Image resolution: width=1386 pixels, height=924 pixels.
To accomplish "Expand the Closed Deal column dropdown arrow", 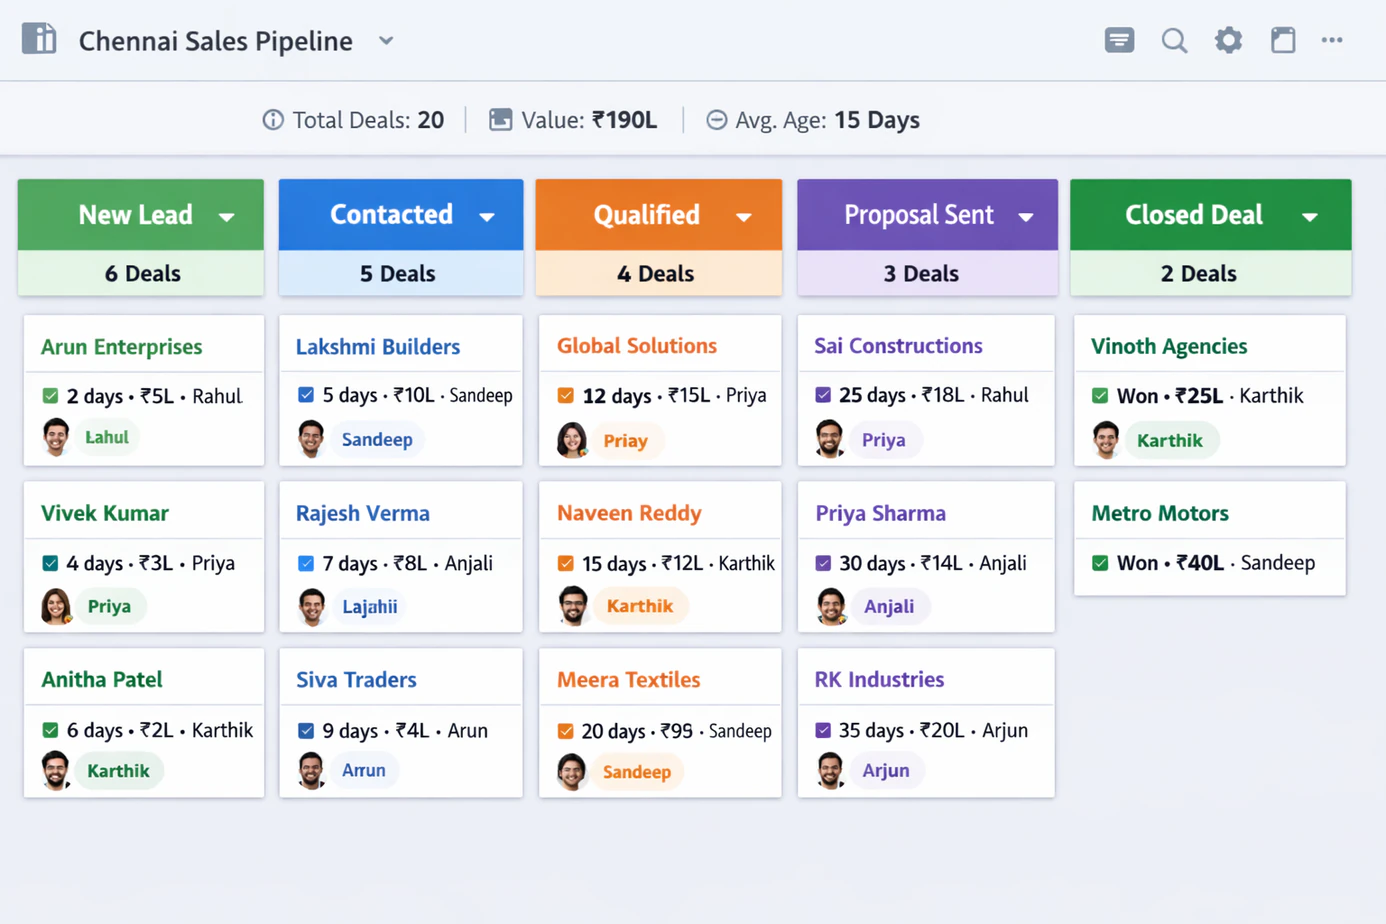I will click(1310, 217).
